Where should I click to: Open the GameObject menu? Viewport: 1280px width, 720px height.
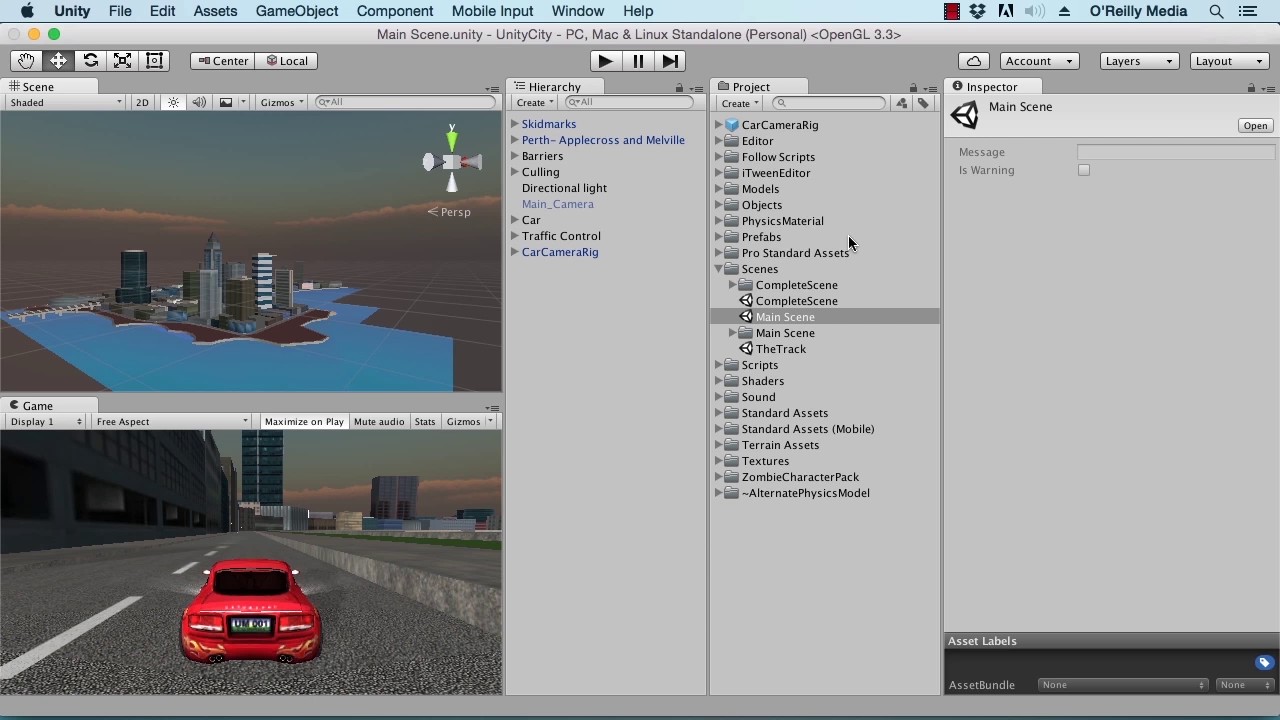(297, 11)
